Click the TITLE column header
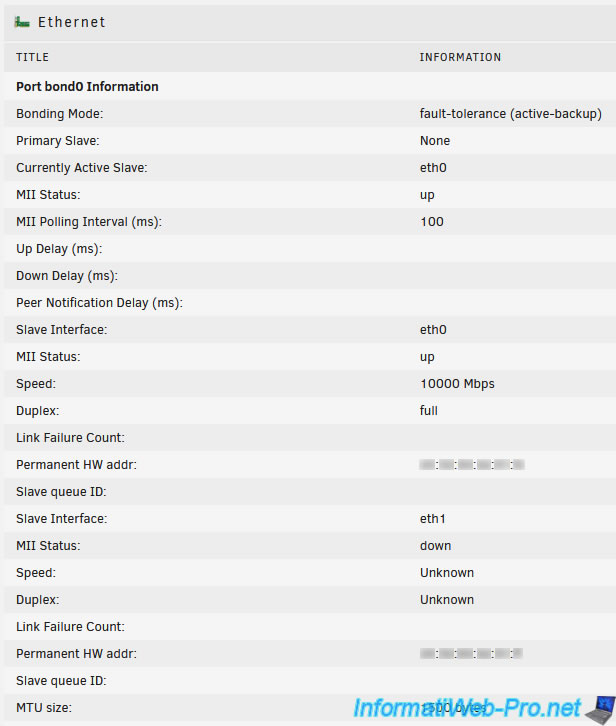Image resolution: width=616 pixels, height=726 pixels. coord(32,58)
